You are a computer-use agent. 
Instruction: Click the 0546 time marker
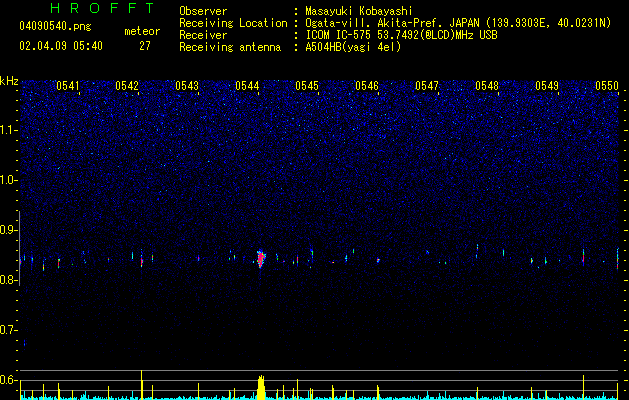pyautogui.click(x=367, y=86)
